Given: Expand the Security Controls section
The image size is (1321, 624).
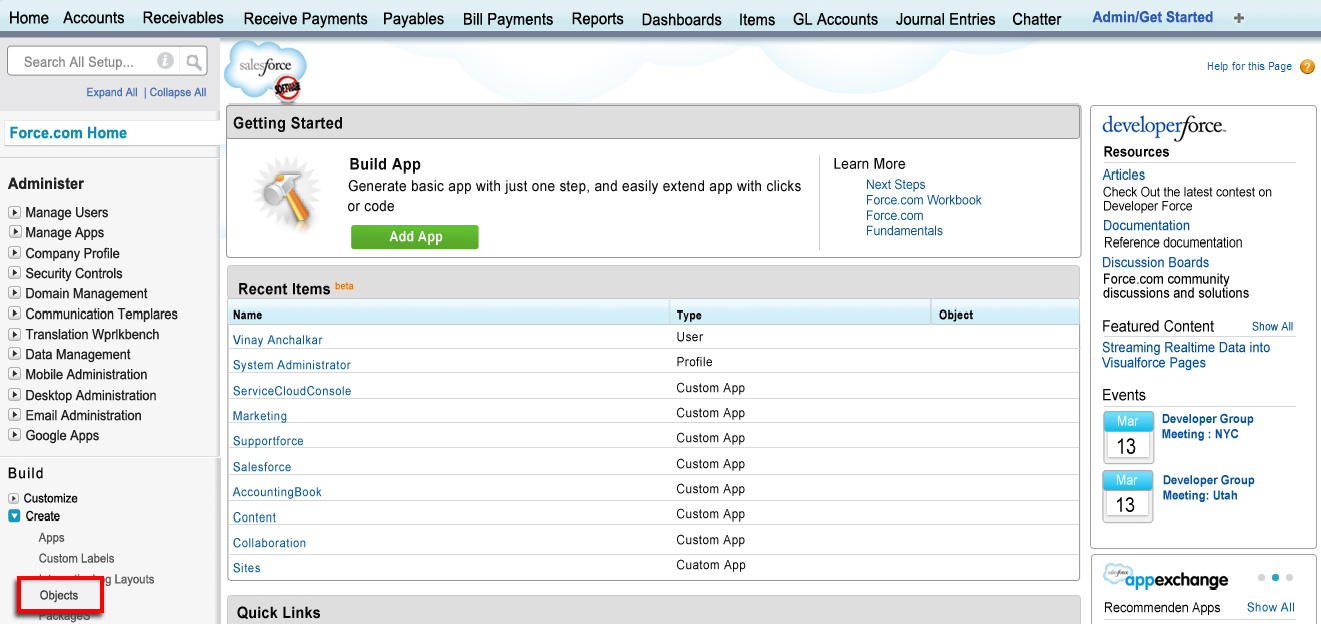Looking at the screenshot, I should [x=14, y=273].
